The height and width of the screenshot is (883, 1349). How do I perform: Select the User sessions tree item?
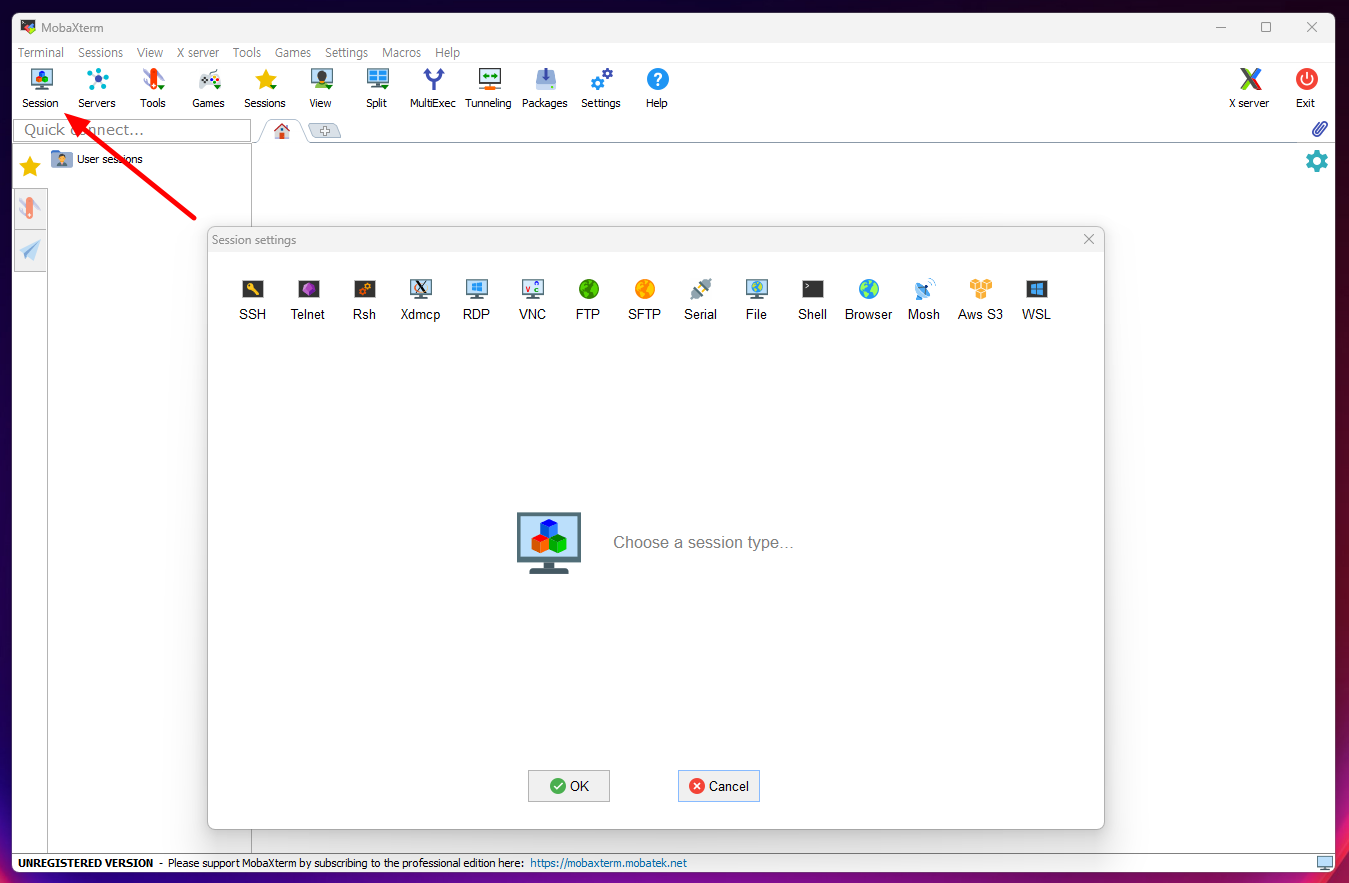(97, 159)
